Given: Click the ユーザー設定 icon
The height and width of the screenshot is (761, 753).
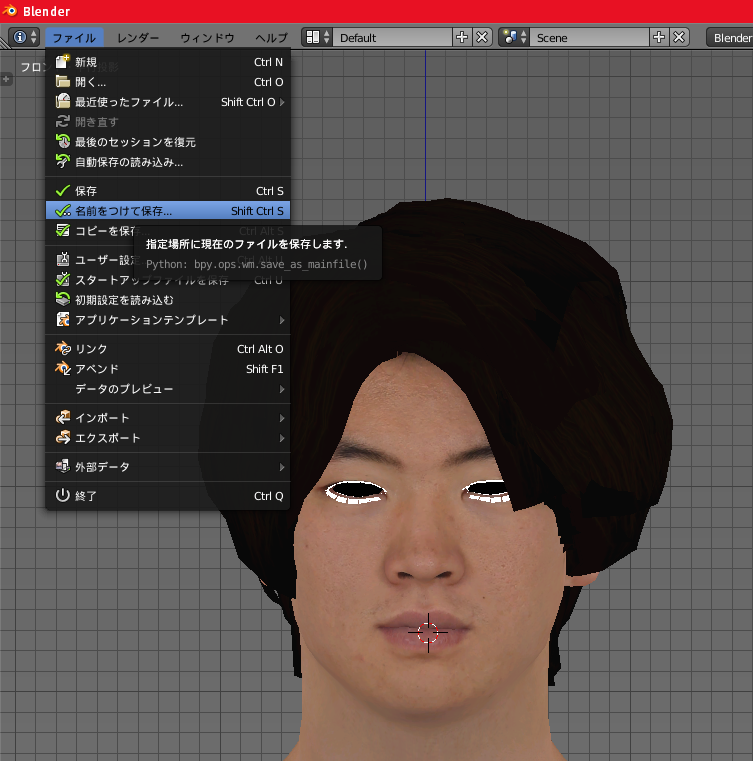Looking at the screenshot, I should (63, 260).
